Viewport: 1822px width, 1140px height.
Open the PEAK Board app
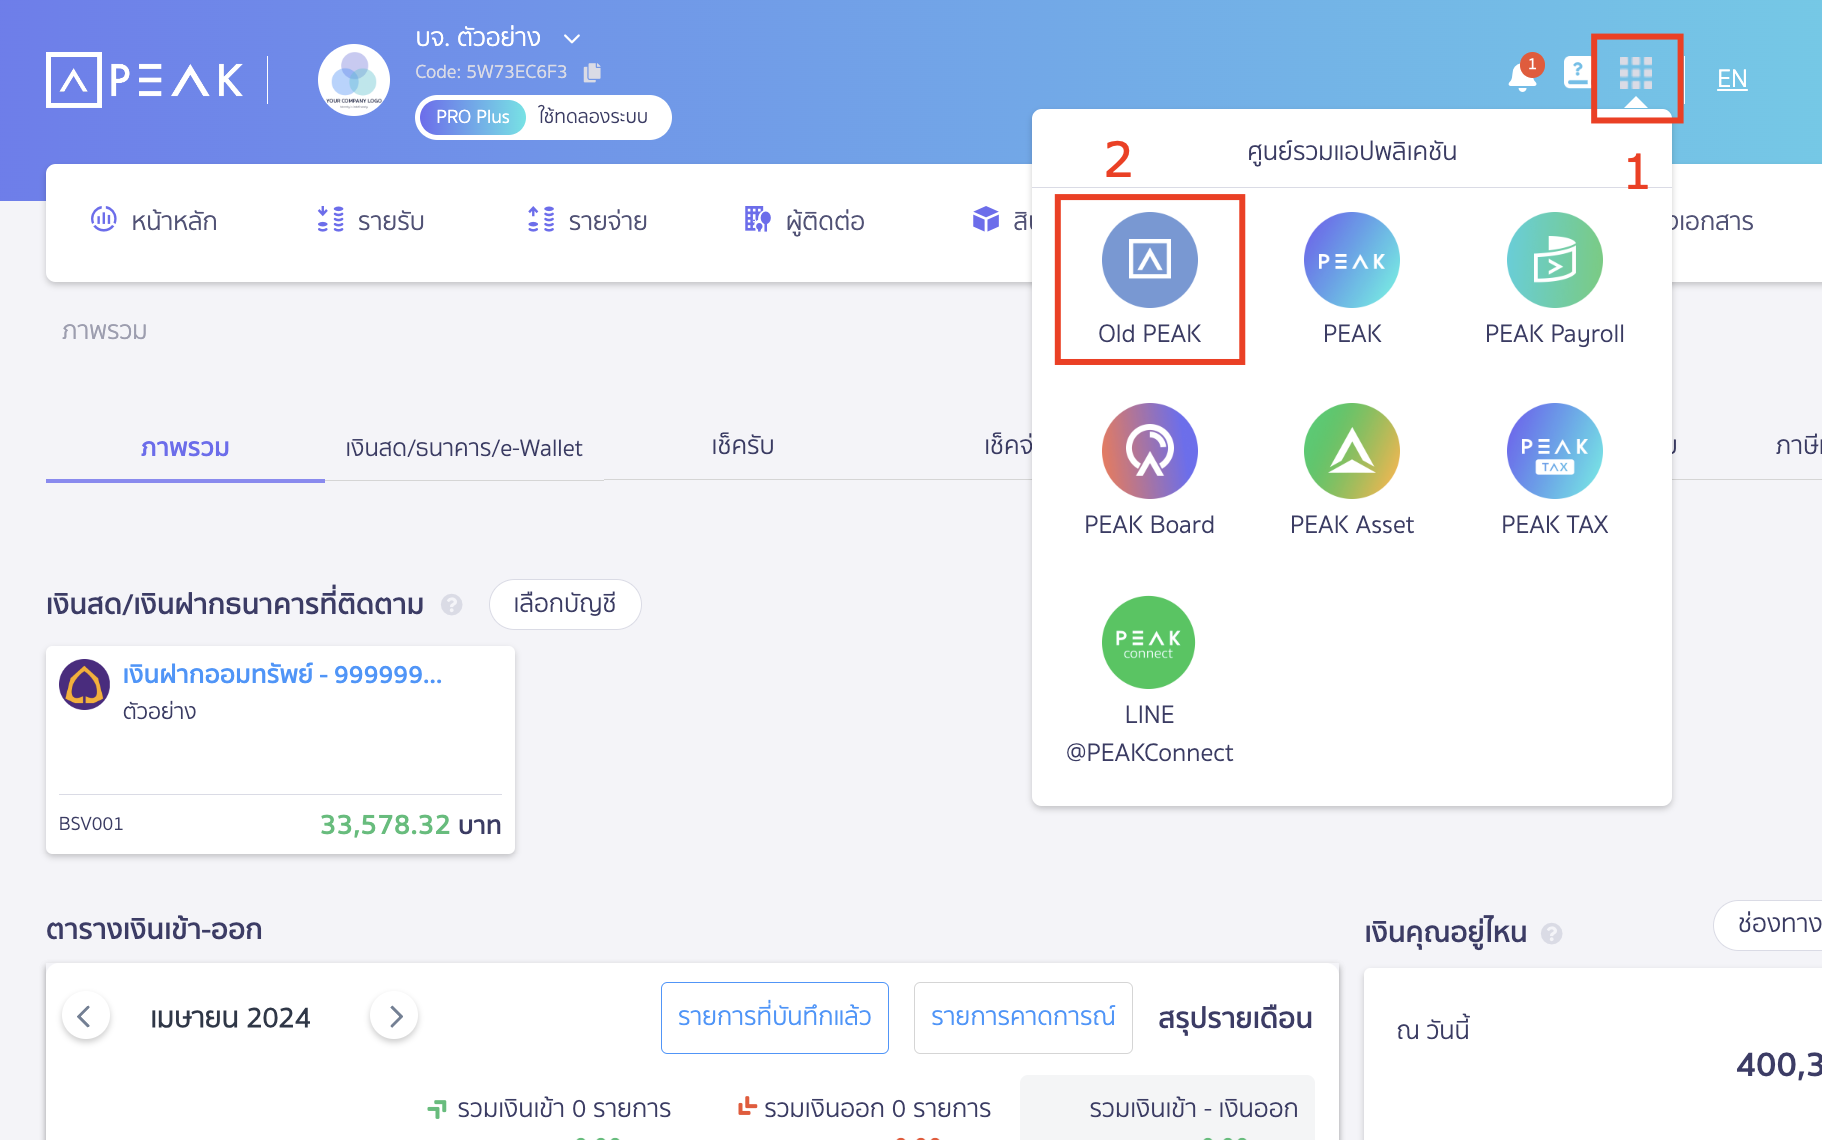click(x=1149, y=470)
